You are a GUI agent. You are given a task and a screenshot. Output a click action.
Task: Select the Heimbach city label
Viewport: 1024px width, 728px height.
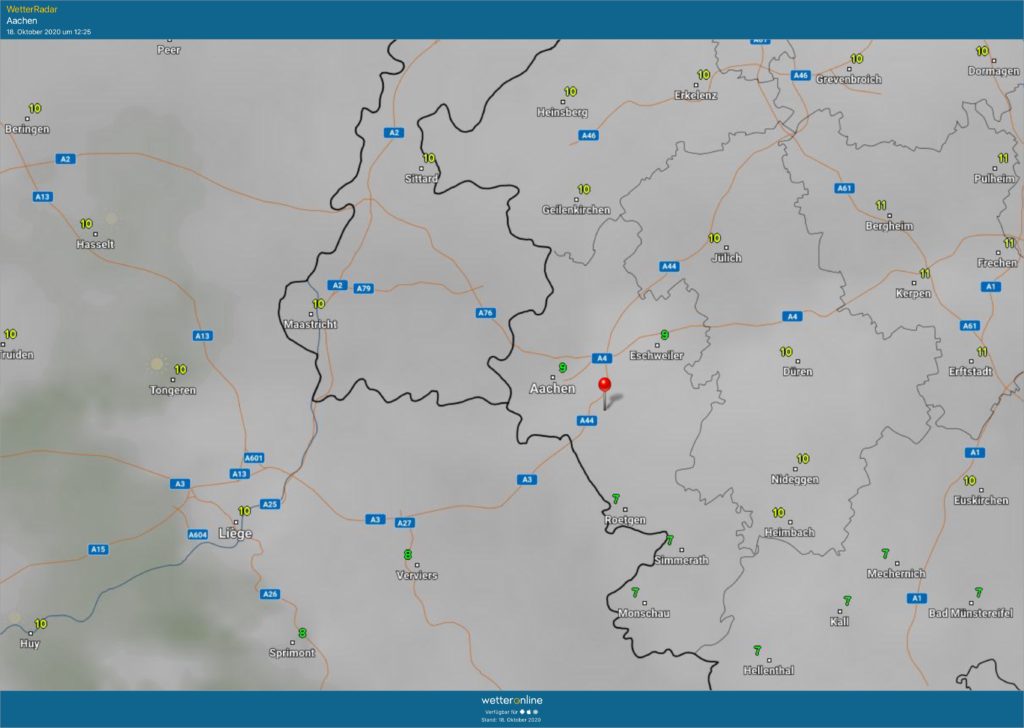pos(790,533)
